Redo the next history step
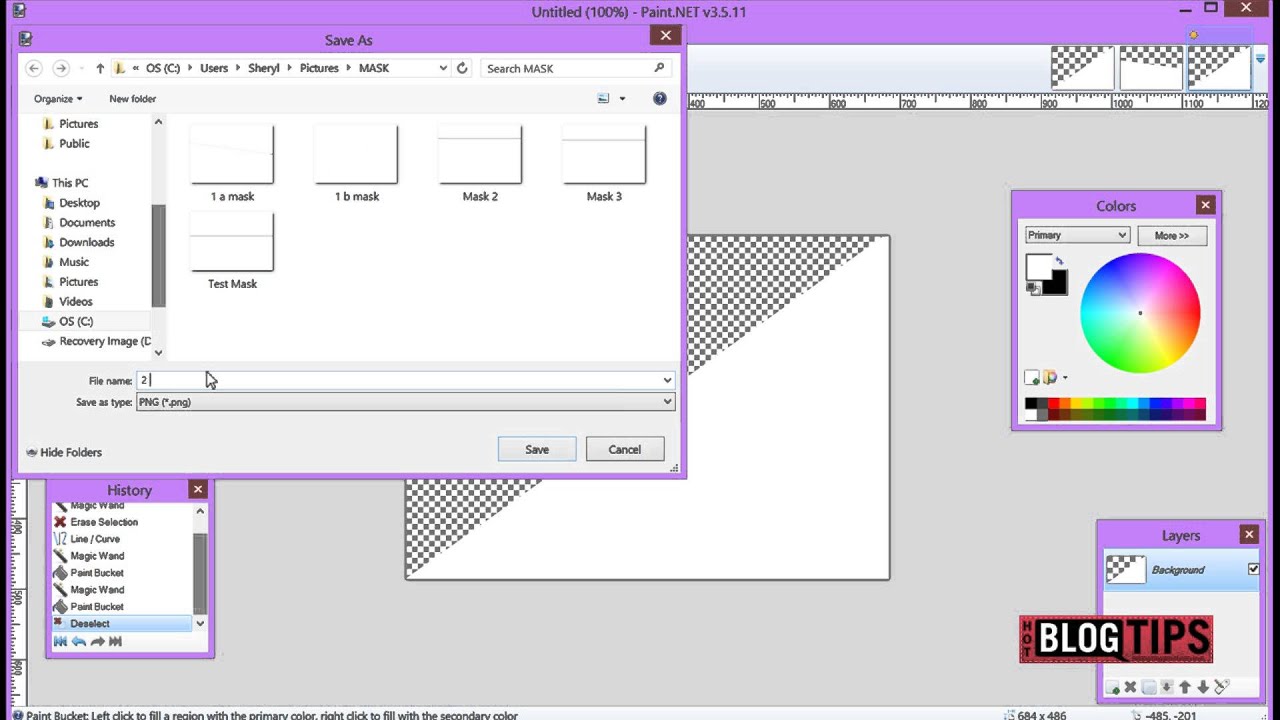 97,641
